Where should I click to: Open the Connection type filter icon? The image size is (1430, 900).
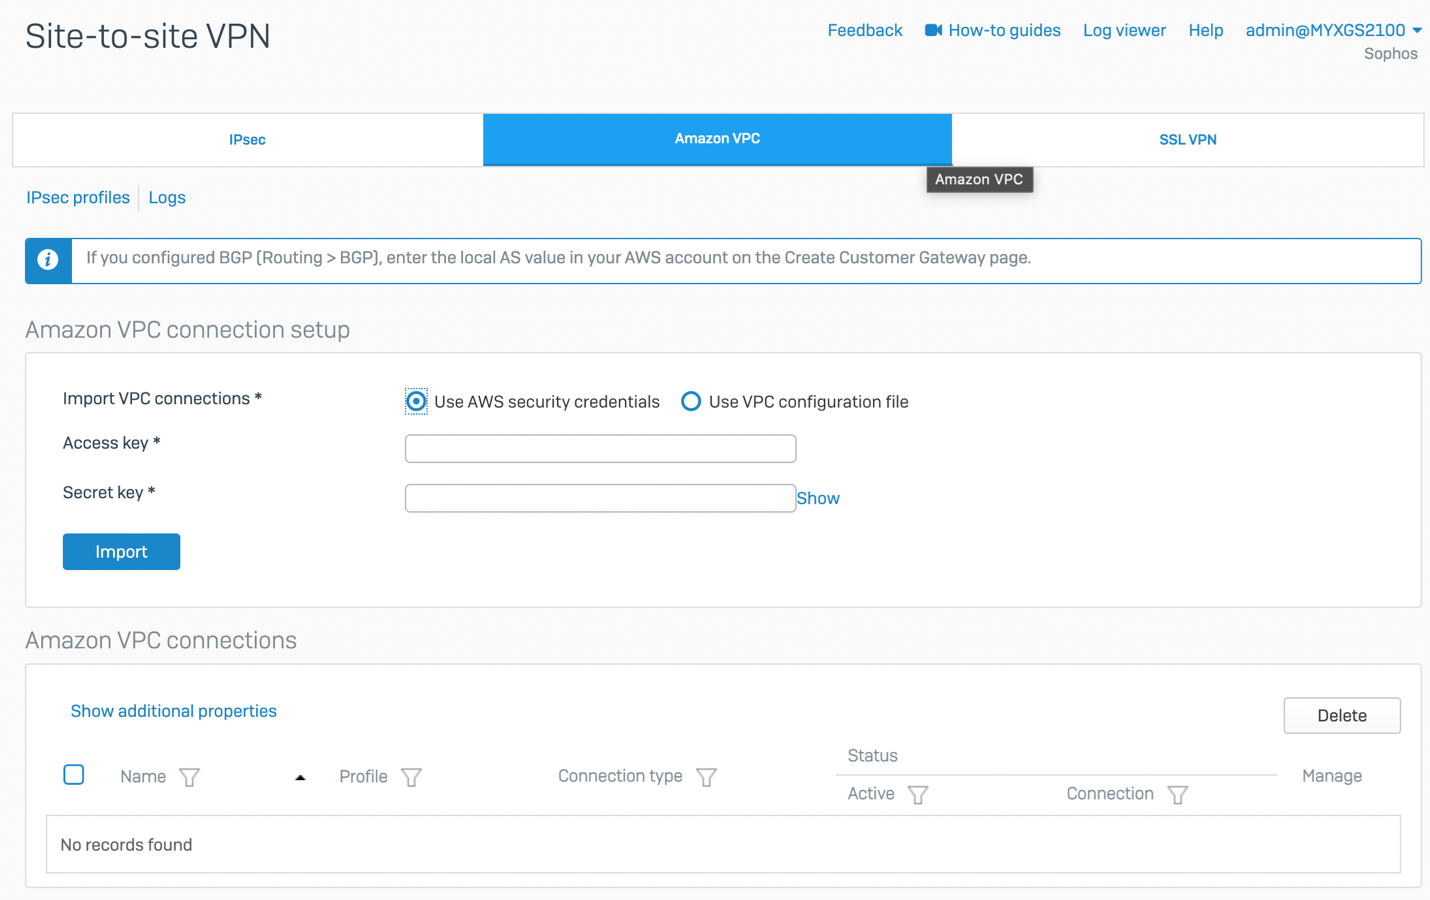point(706,777)
